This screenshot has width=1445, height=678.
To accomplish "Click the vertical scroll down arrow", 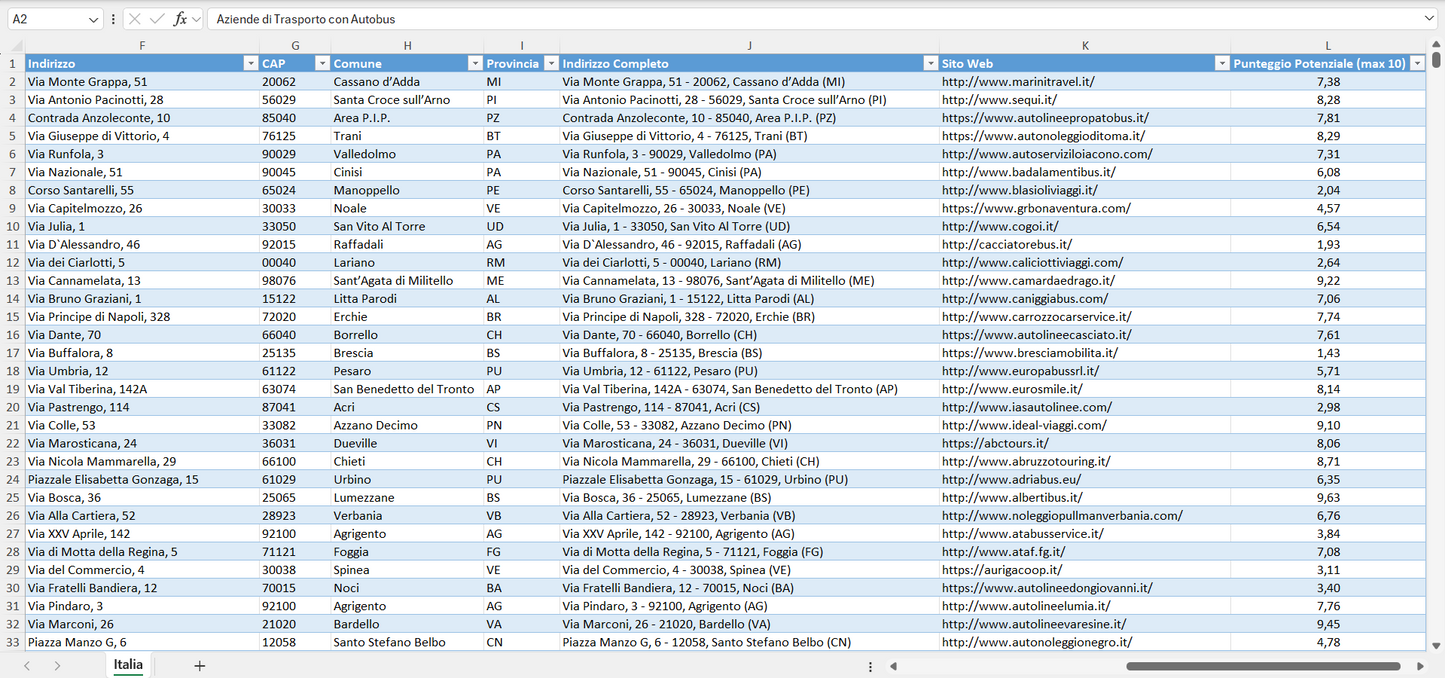I will 1436,646.
